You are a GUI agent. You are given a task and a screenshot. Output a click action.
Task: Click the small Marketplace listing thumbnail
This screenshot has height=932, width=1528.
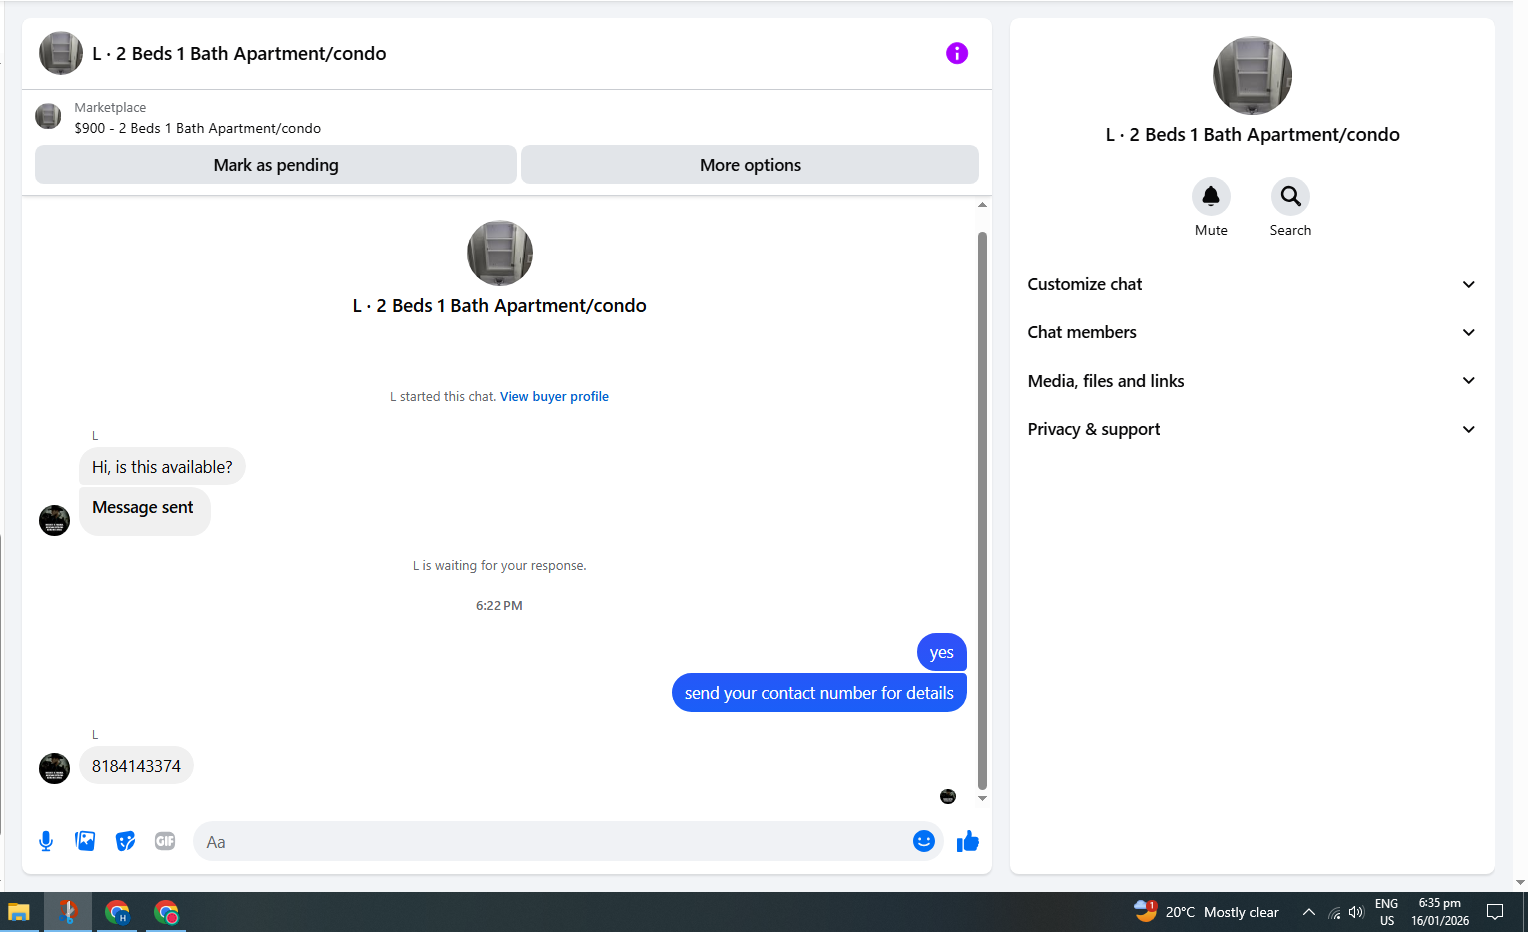[48, 116]
